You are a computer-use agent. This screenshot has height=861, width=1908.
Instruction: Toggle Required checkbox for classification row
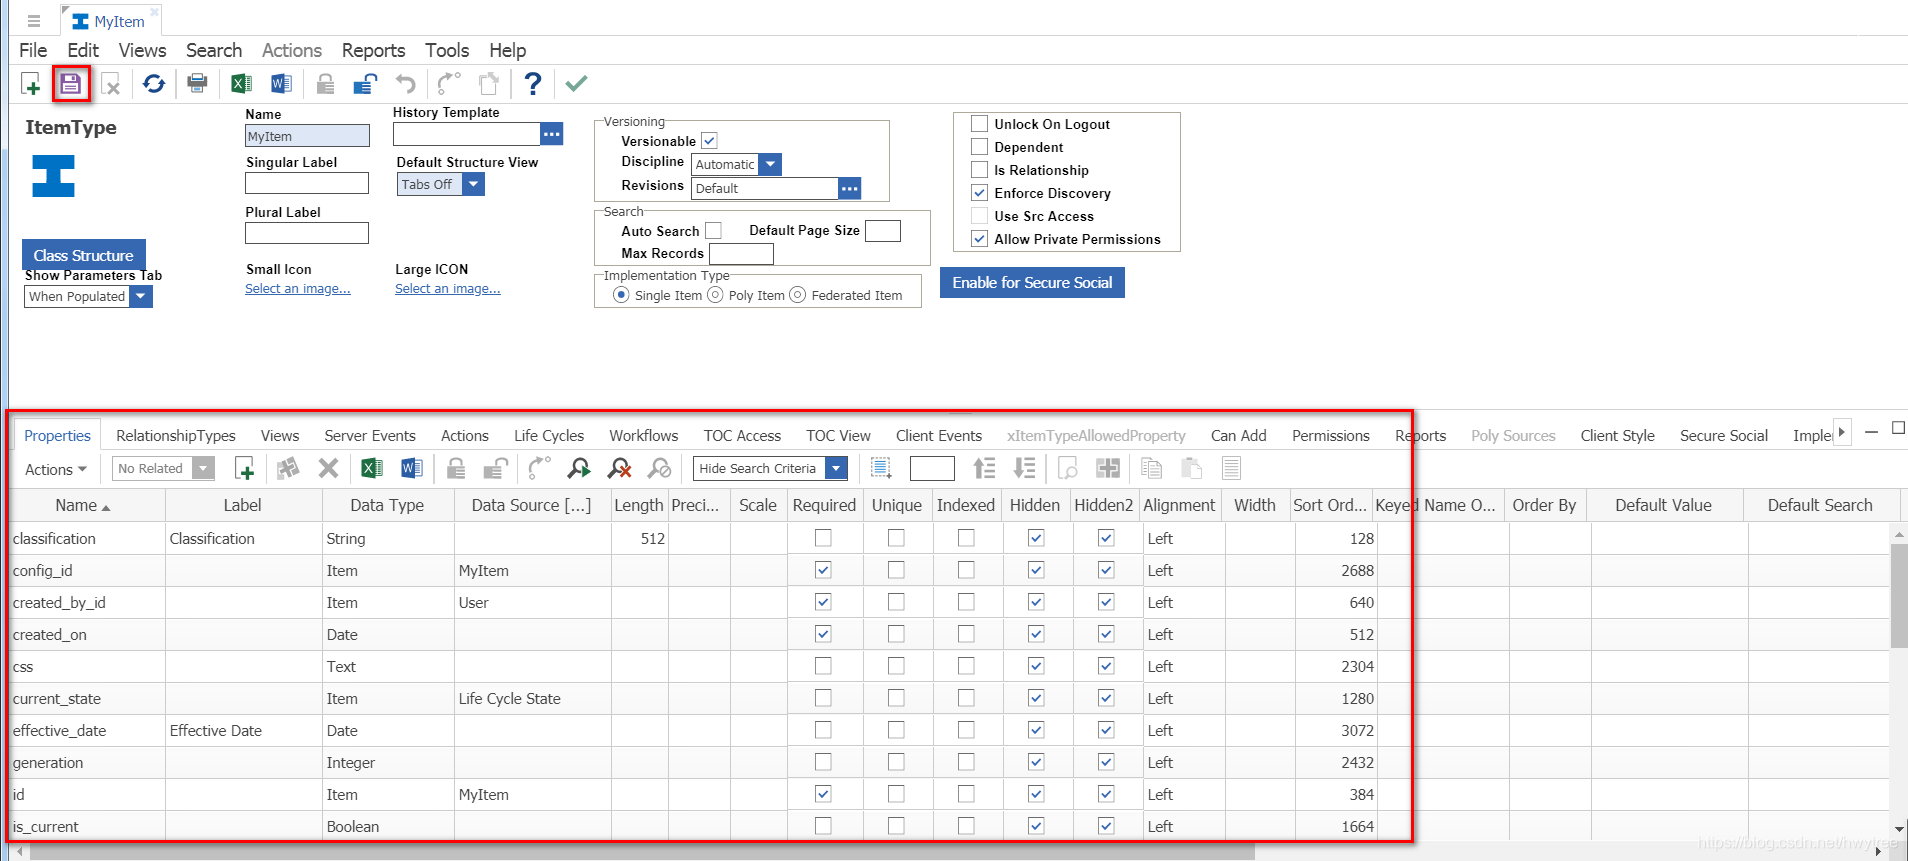[x=823, y=538]
